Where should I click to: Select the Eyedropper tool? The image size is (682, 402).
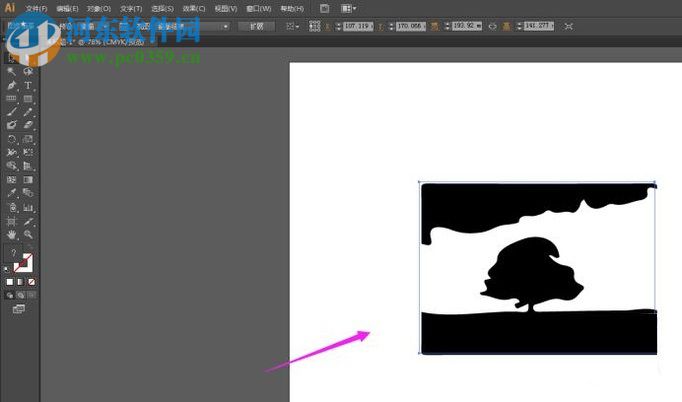(x=11, y=193)
